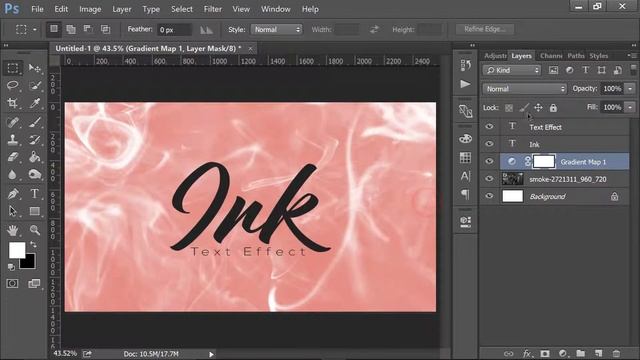Open the Filter menu
640x360 pixels.
point(213,9)
